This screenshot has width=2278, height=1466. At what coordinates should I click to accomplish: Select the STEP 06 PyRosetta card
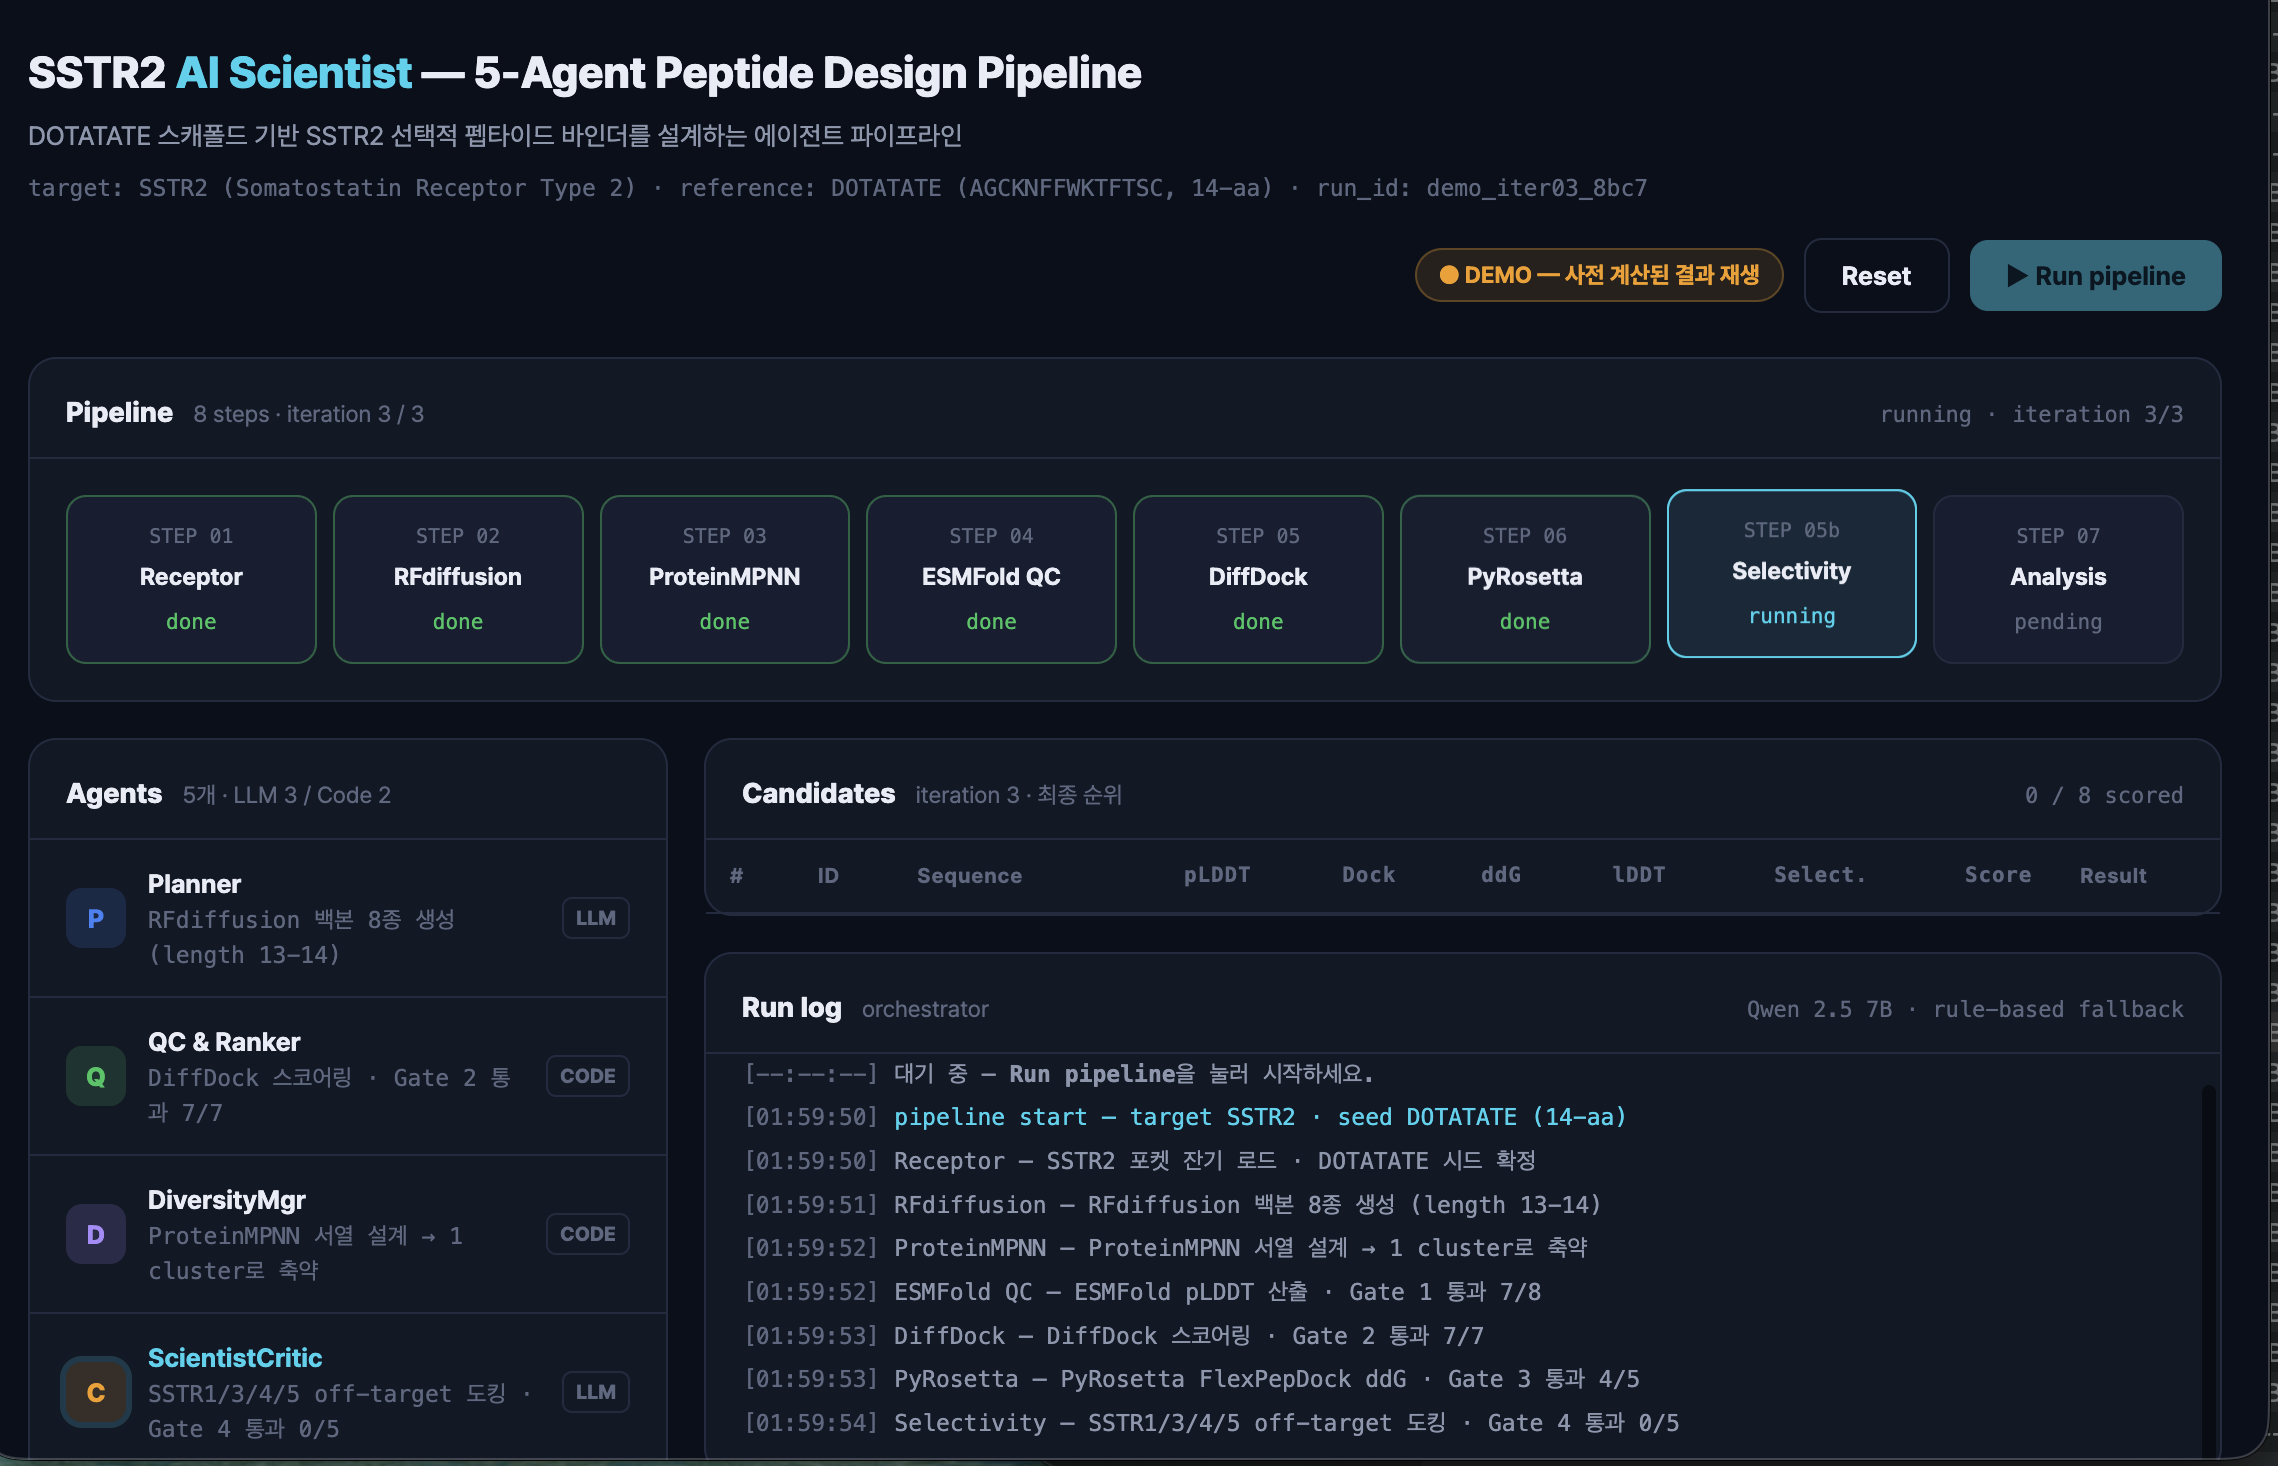pos(1525,579)
